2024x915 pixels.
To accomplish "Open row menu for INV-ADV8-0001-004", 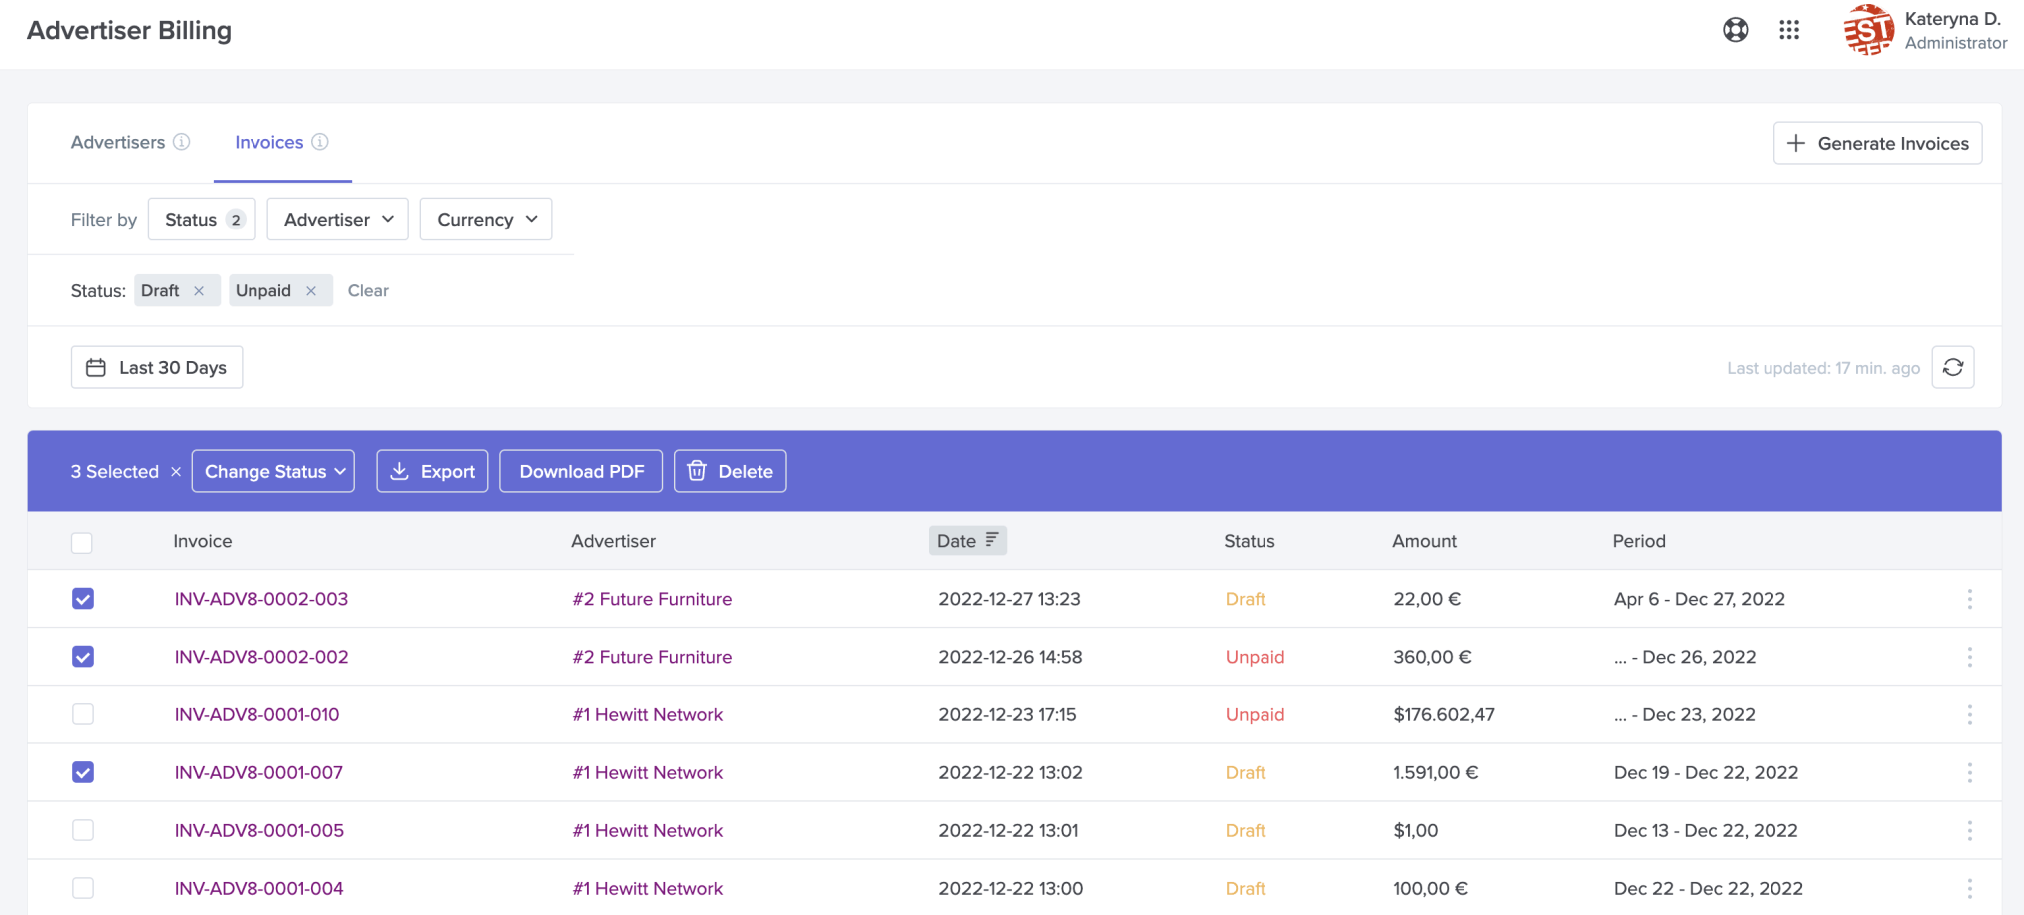I will 1970,888.
